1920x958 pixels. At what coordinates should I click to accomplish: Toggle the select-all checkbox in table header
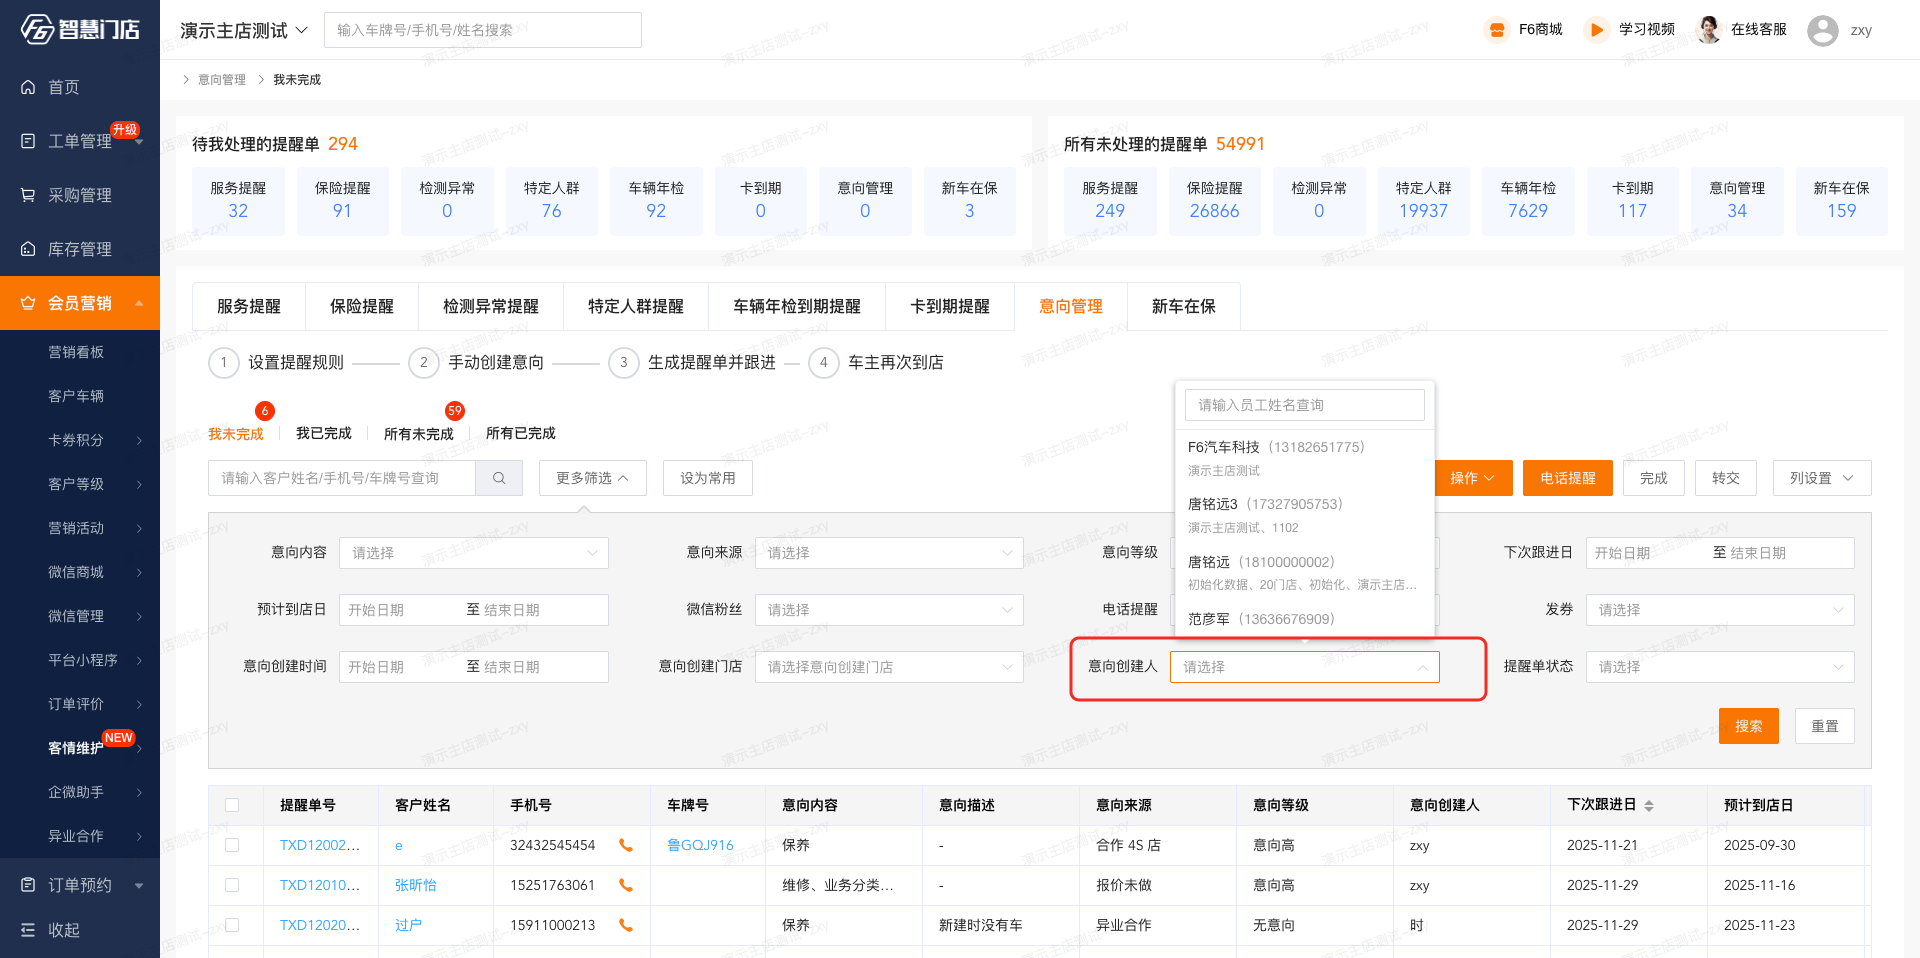(x=232, y=805)
